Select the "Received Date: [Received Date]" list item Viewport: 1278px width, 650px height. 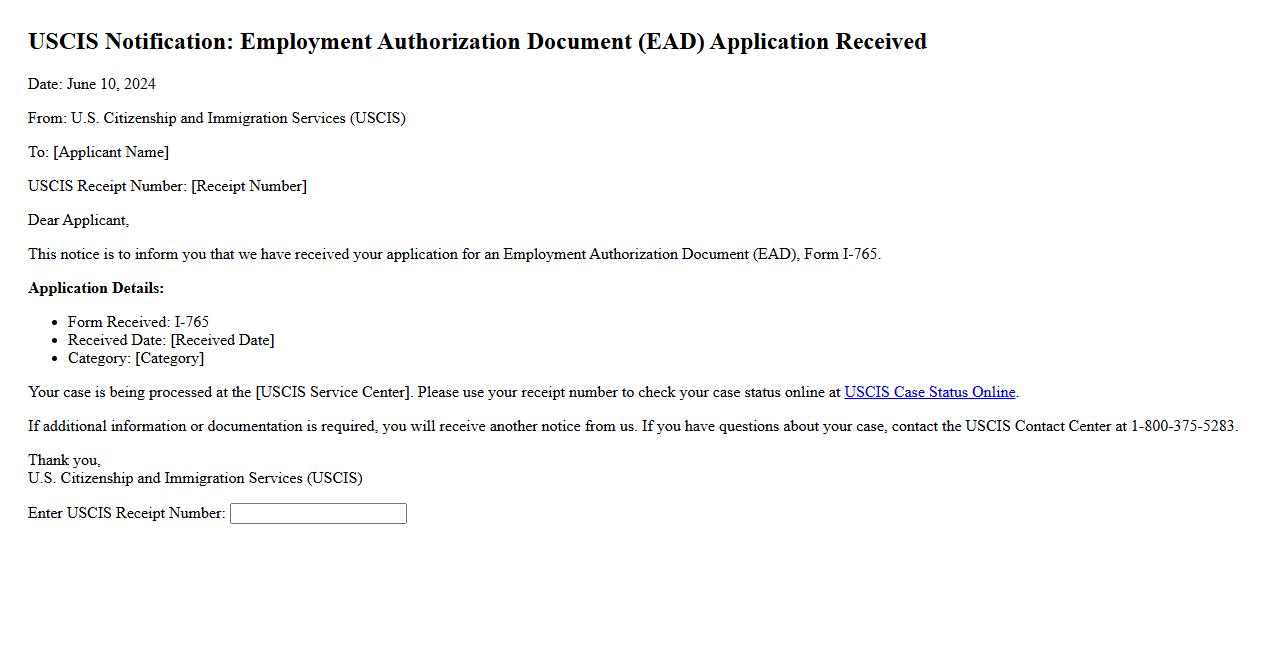(171, 340)
